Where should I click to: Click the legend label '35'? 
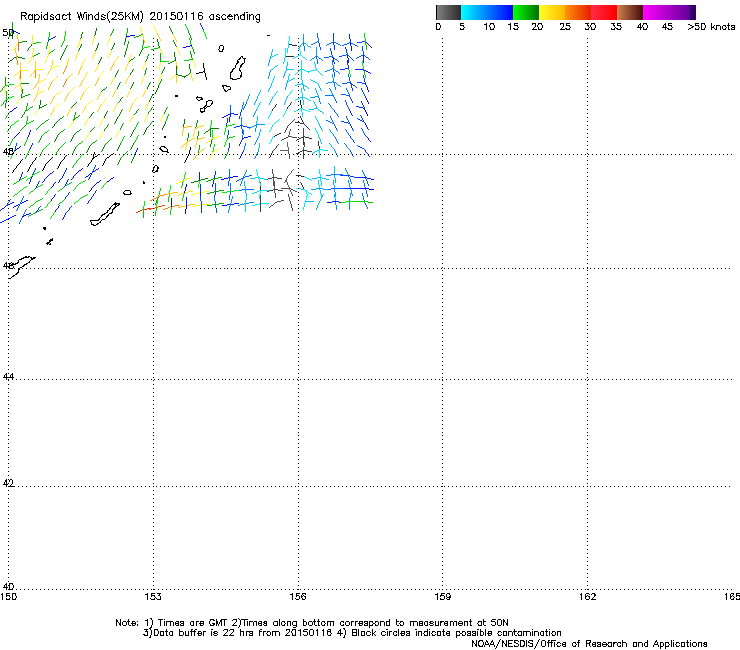click(616, 27)
